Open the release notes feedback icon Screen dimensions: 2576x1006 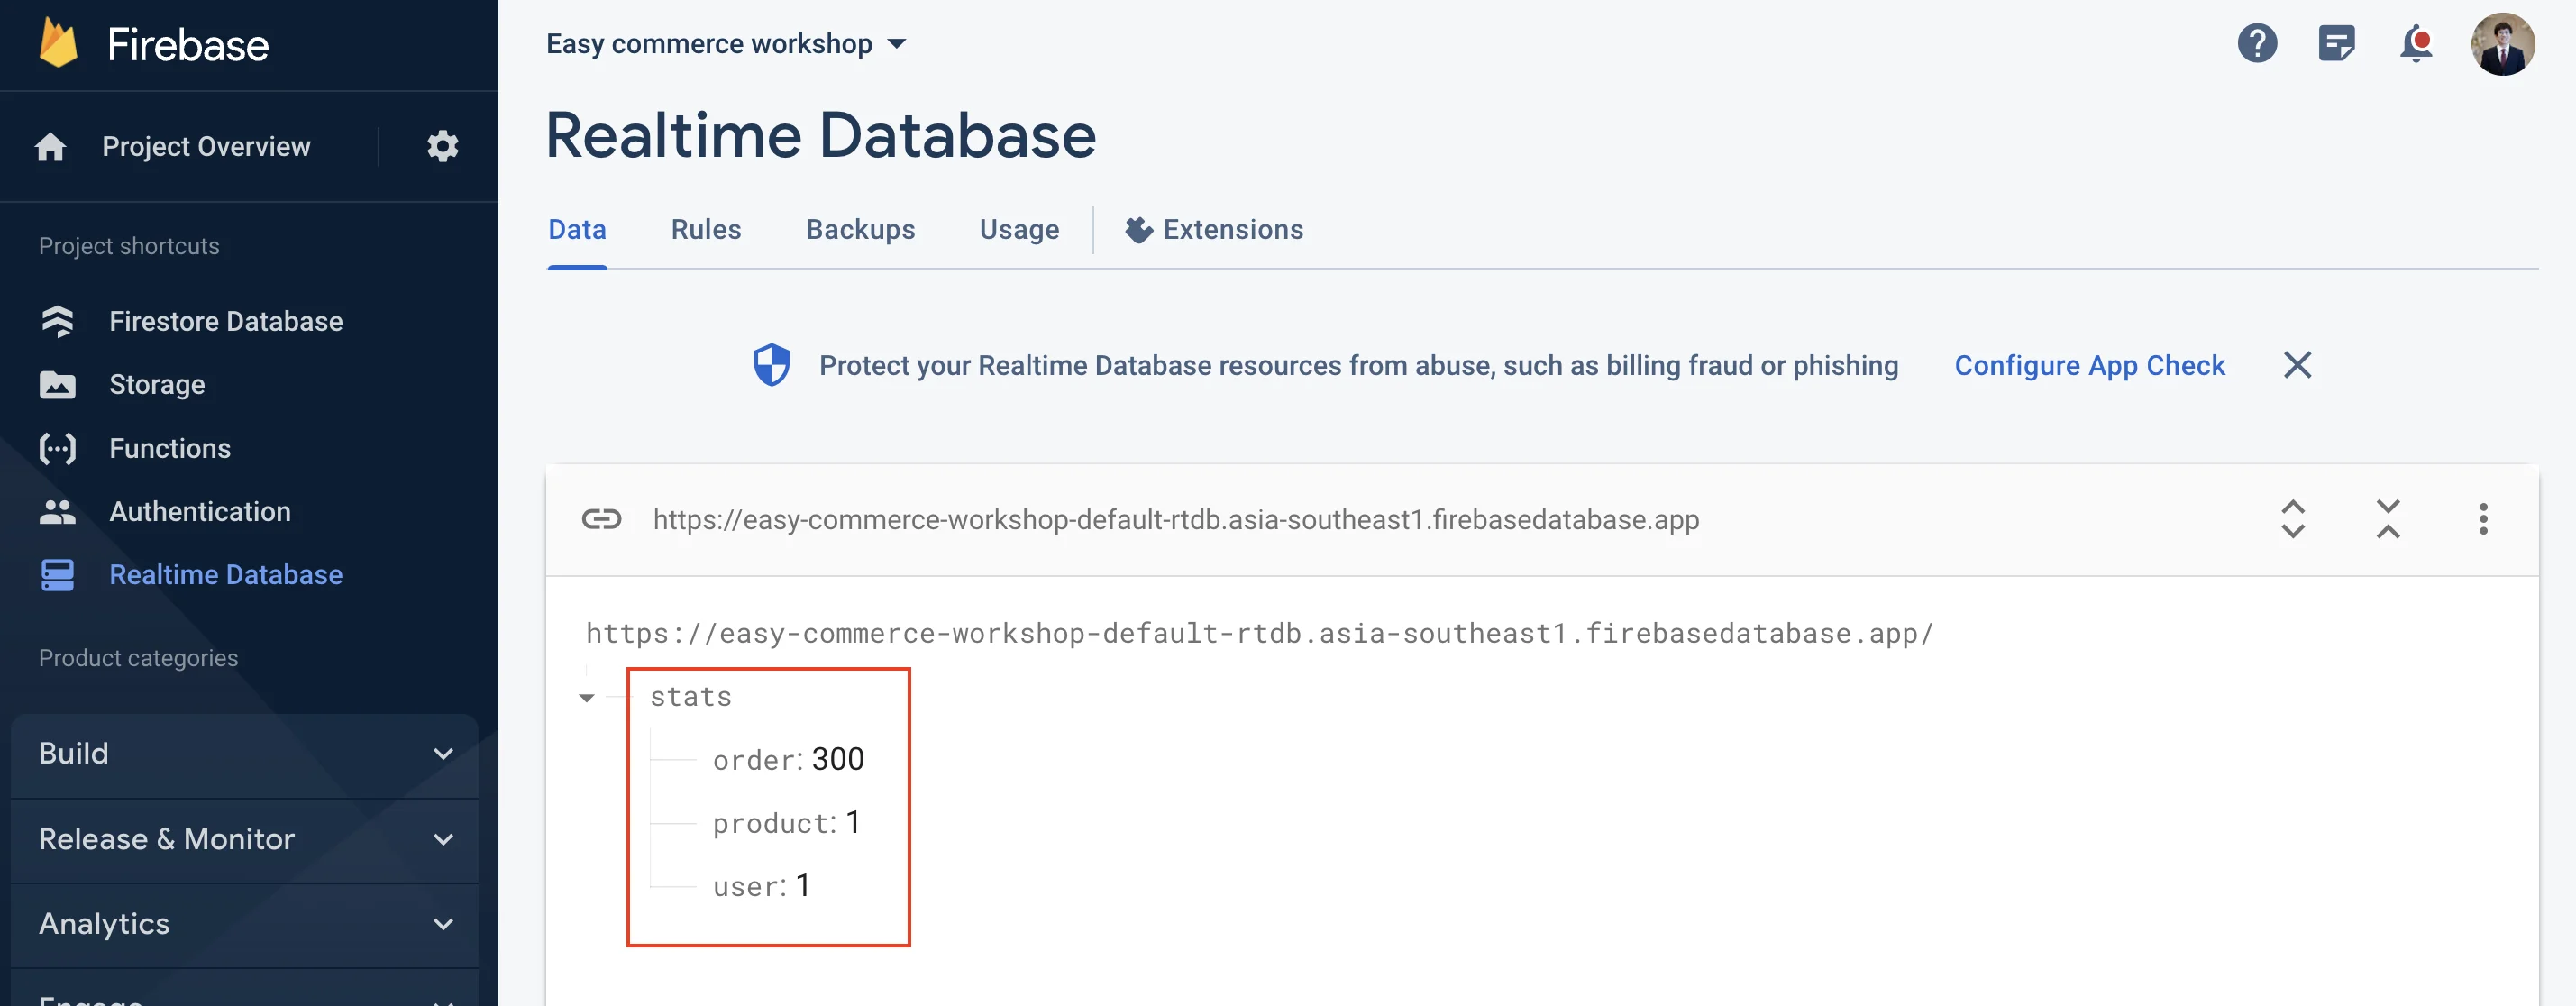(x=2336, y=44)
